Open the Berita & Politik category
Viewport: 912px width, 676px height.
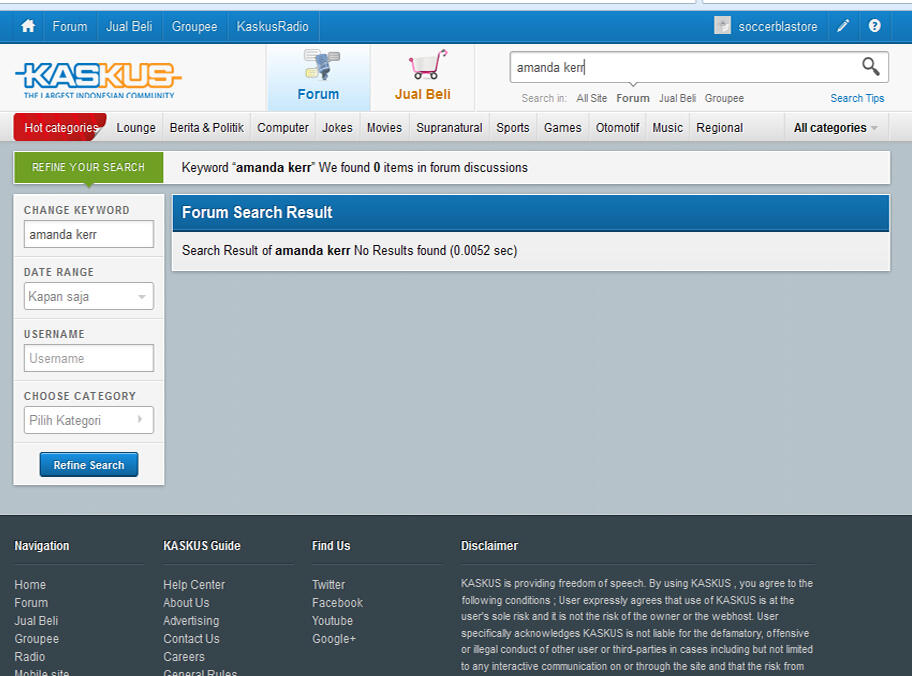pyautogui.click(x=206, y=127)
